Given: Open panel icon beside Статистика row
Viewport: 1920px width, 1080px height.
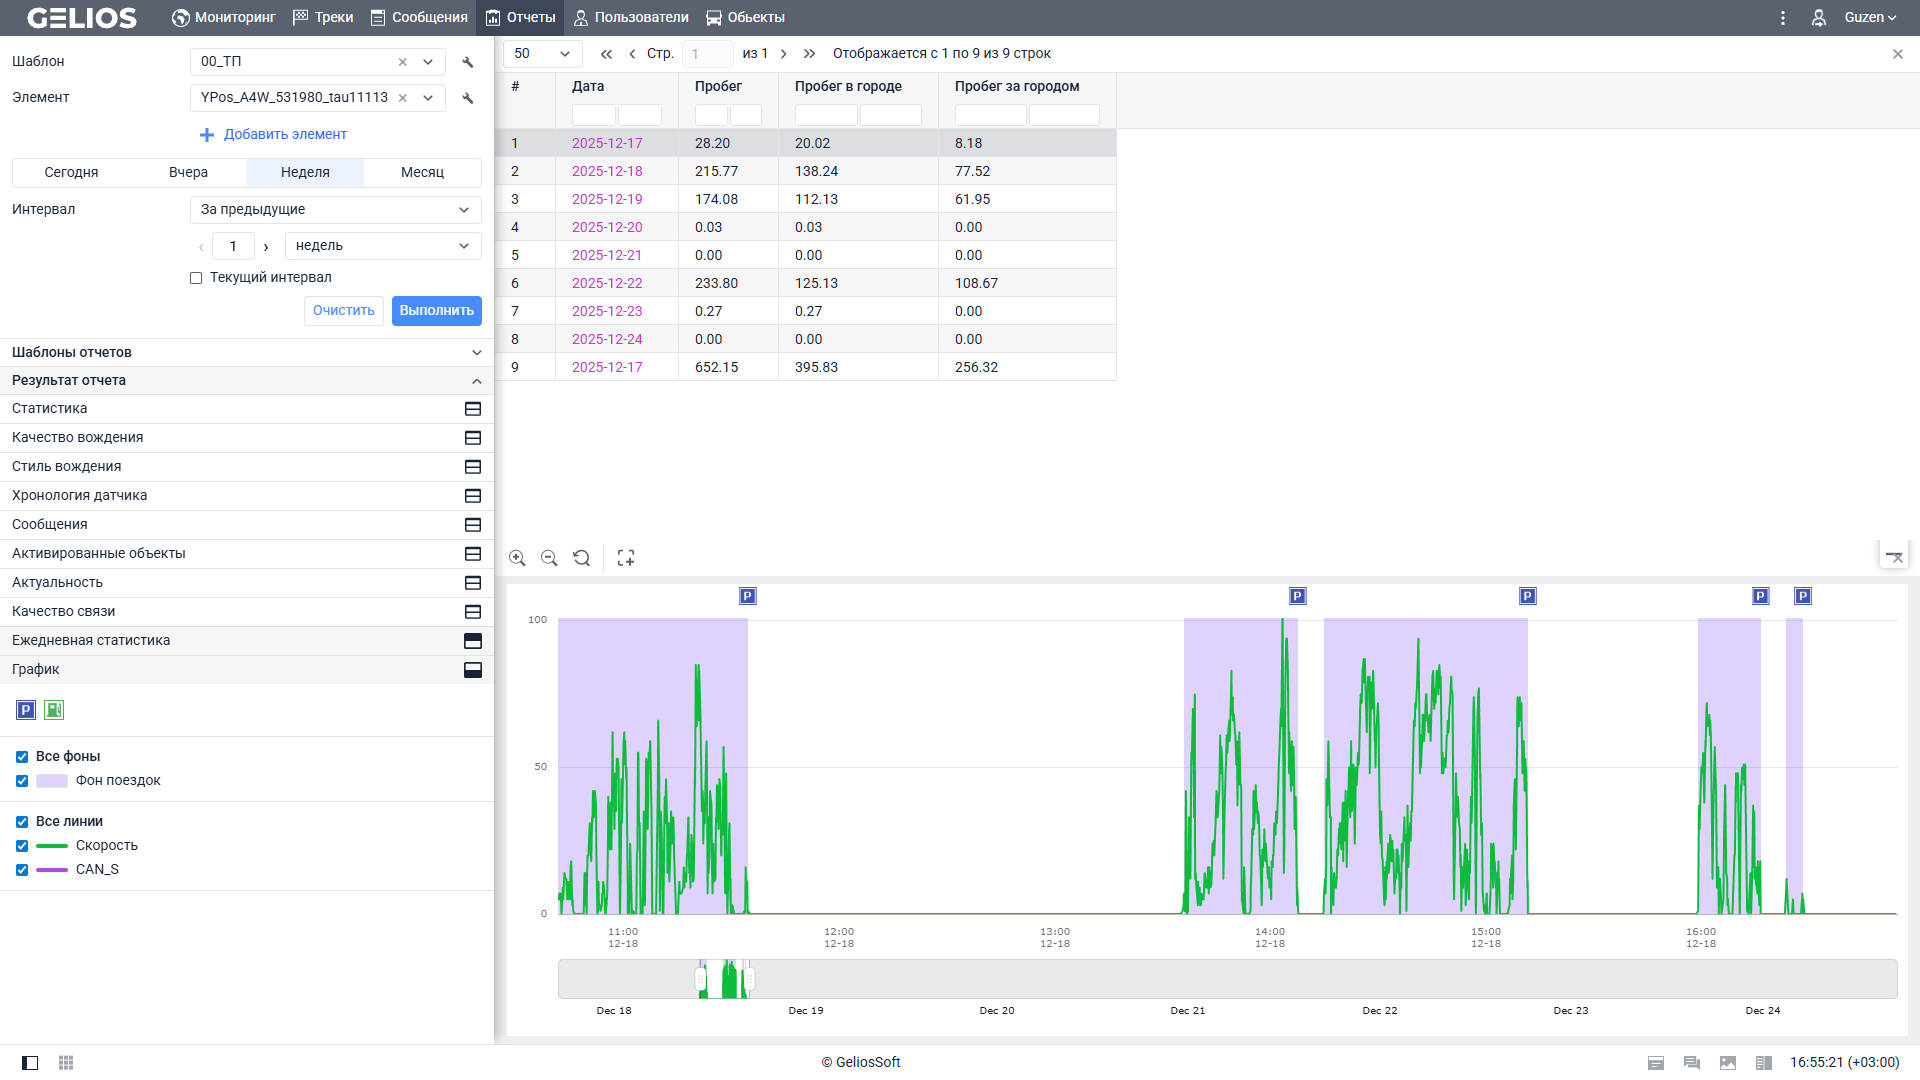Looking at the screenshot, I should tap(473, 409).
